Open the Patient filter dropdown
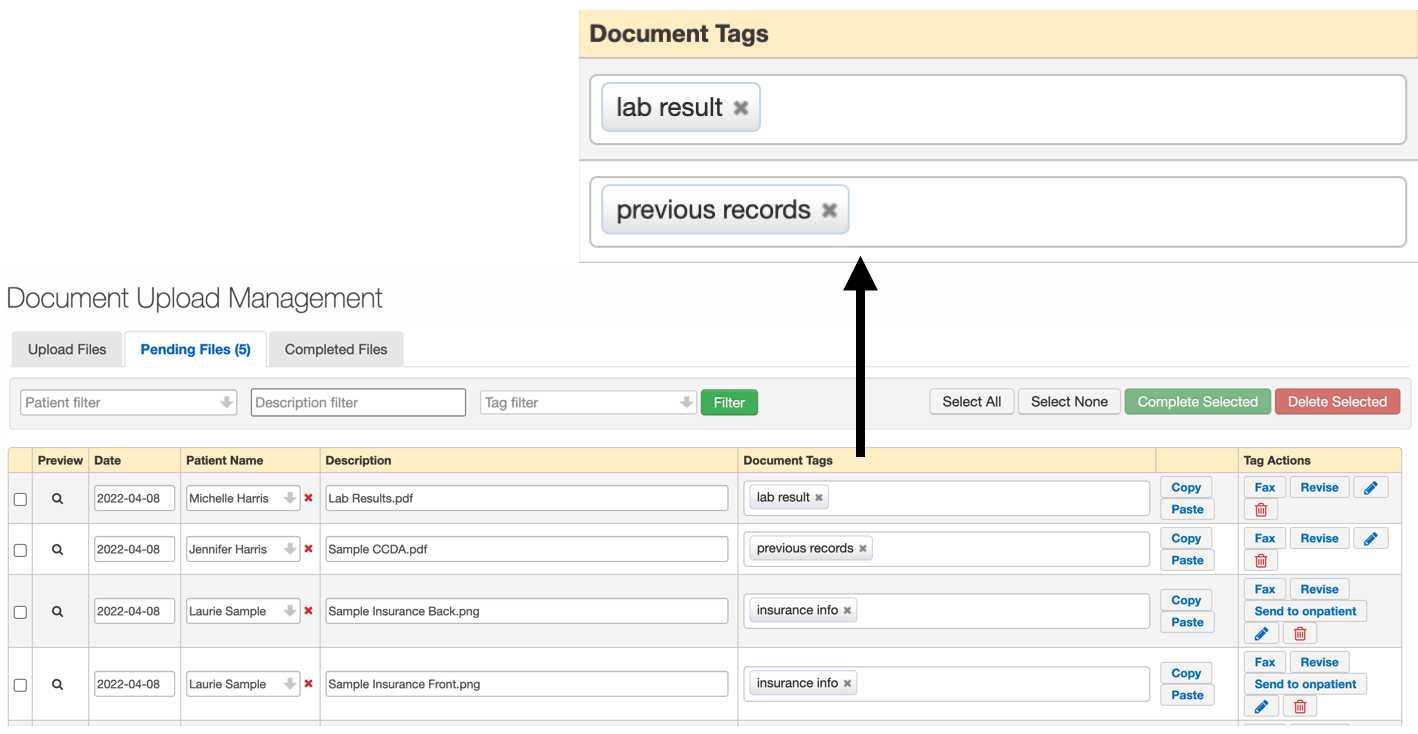Viewport: 1418px width, 734px height. point(128,402)
